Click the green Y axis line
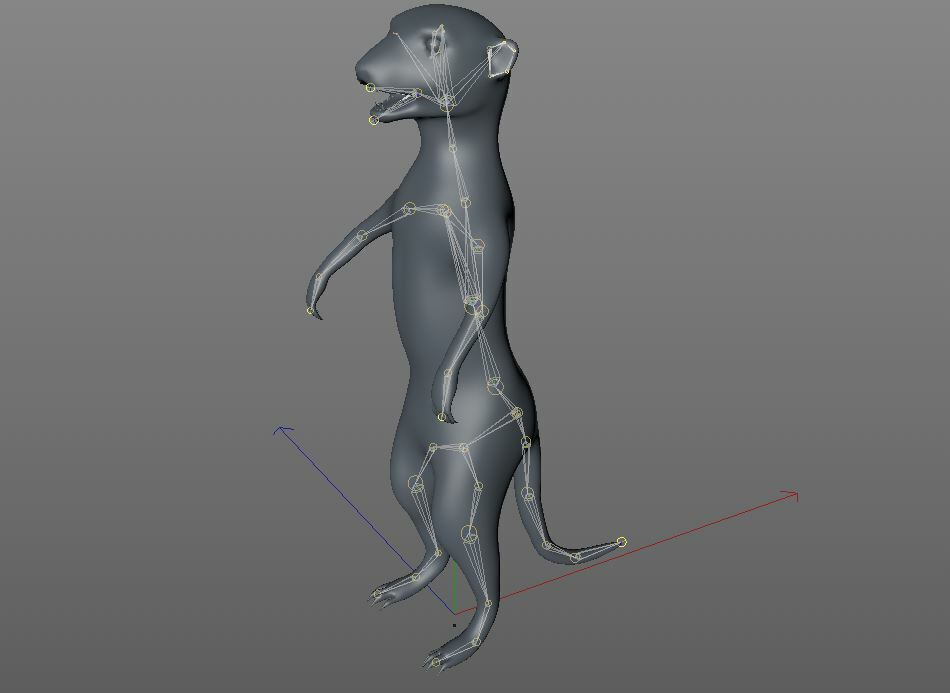The height and width of the screenshot is (693, 950). tap(454, 586)
